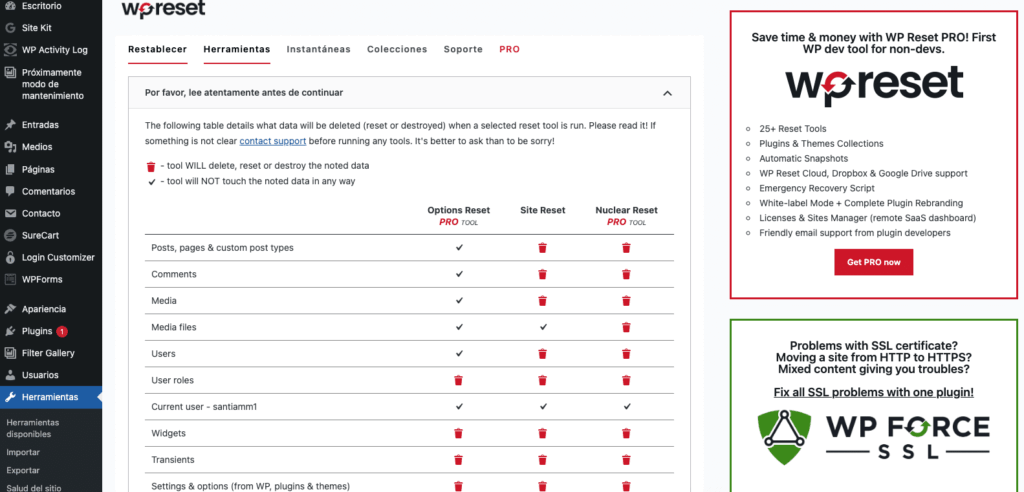Image resolution: width=1024 pixels, height=492 pixels.
Task: Open the Exportar submenu item
Action: pyautogui.click(x=23, y=470)
